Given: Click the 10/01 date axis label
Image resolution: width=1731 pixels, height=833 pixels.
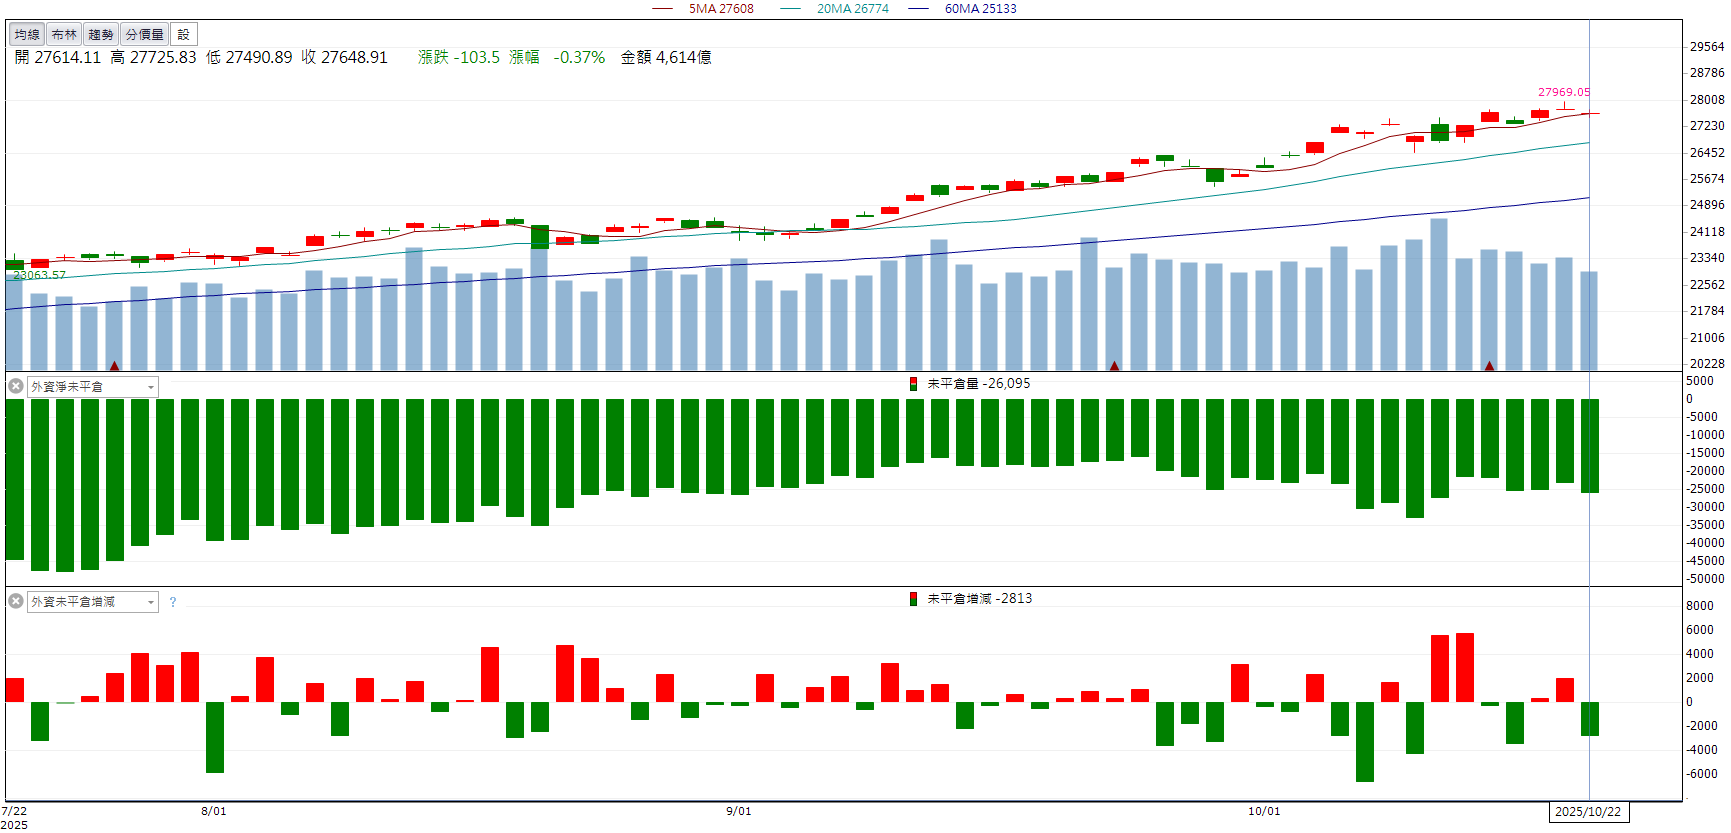Looking at the screenshot, I should pos(1264,811).
